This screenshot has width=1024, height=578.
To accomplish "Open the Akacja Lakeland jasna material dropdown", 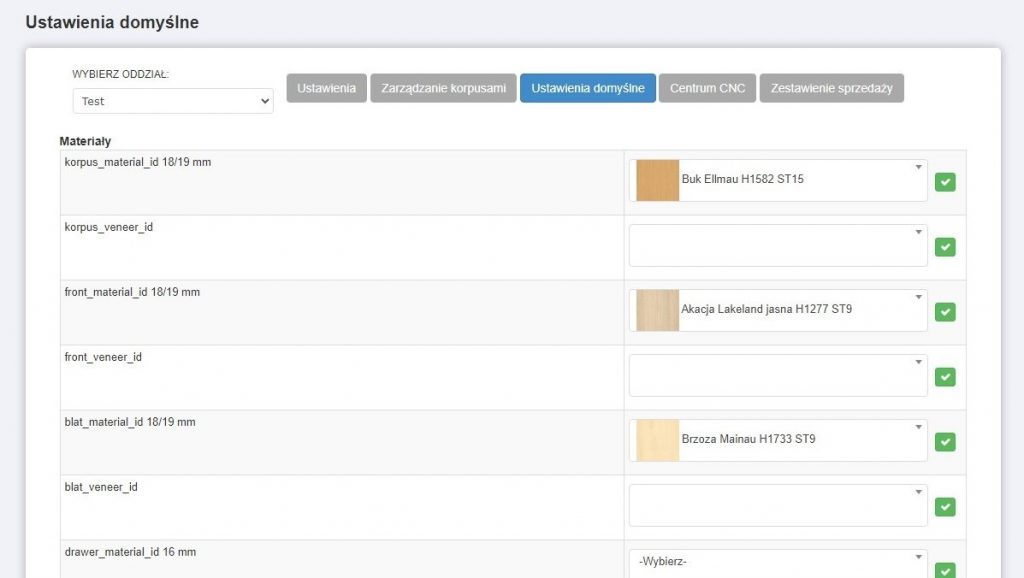I will (x=778, y=310).
